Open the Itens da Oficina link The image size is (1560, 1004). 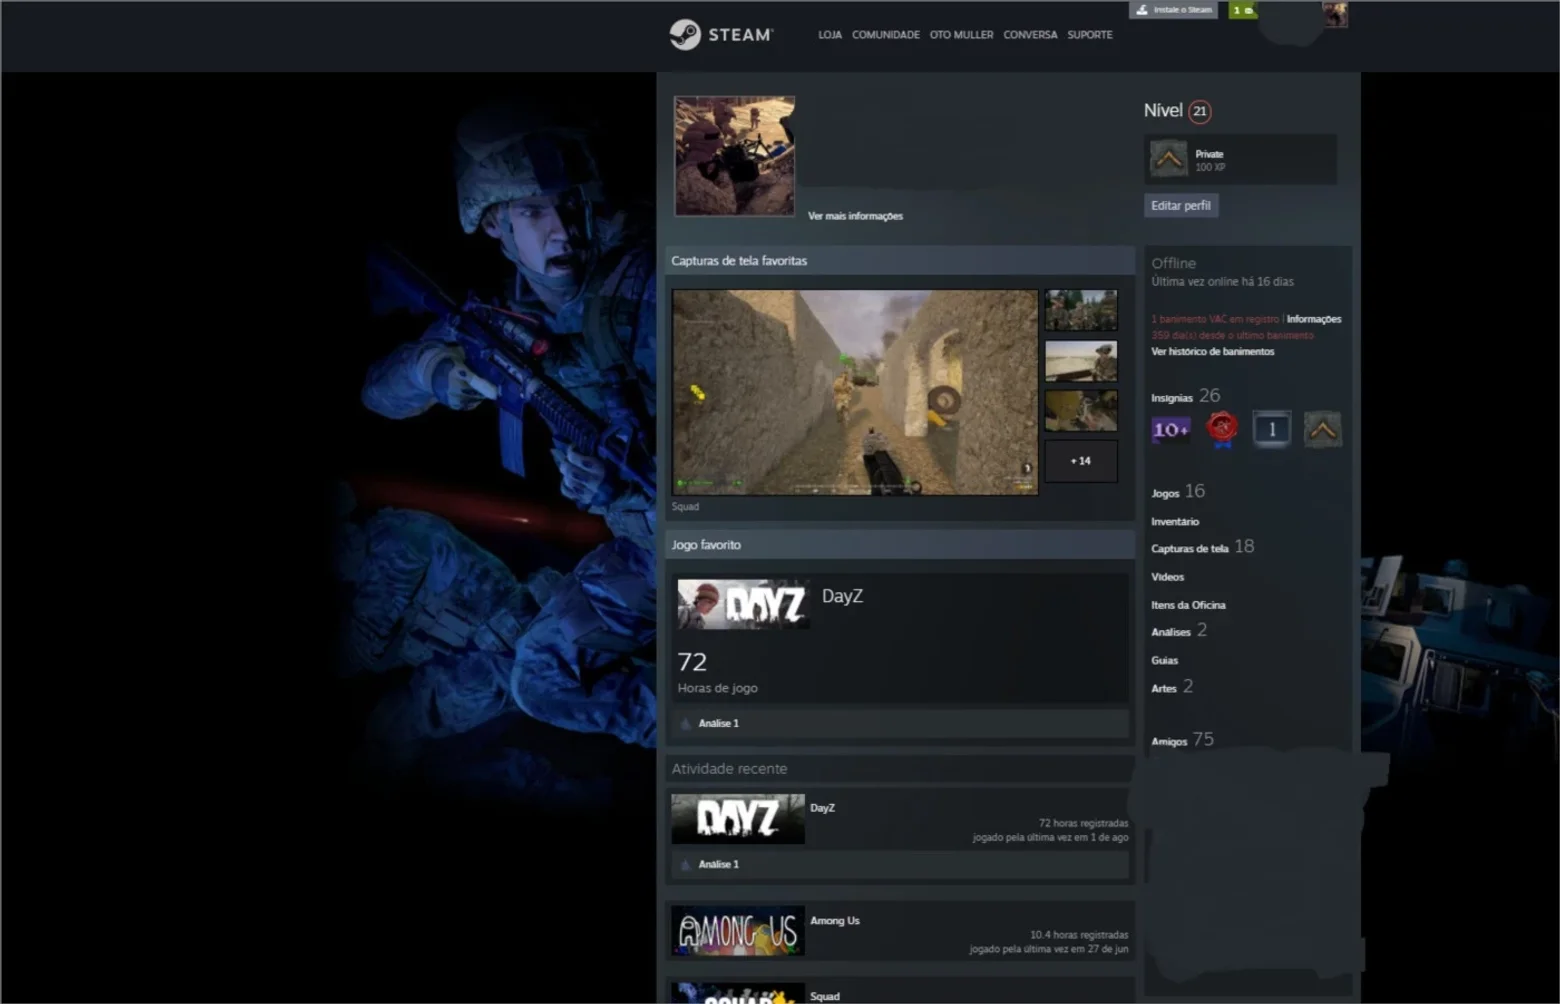click(x=1188, y=605)
